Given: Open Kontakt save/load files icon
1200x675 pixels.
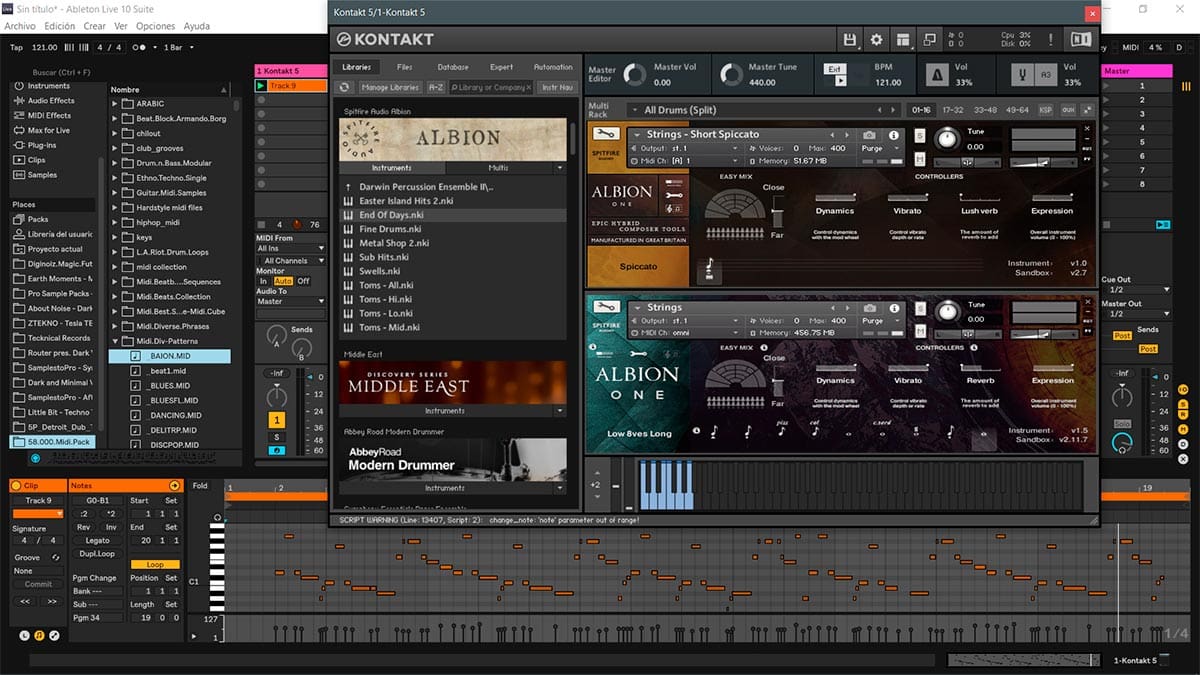Looking at the screenshot, I should click(x=851, y=39).
